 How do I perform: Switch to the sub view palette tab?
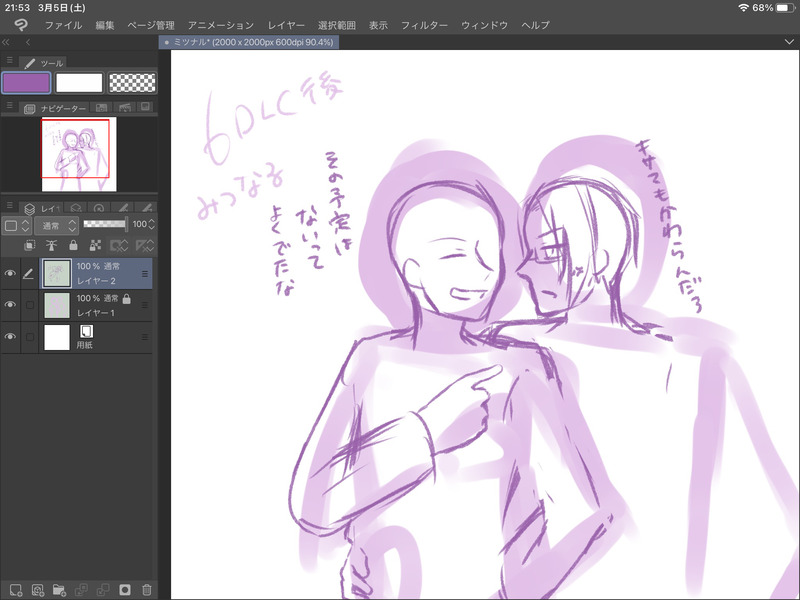[102, 108]
